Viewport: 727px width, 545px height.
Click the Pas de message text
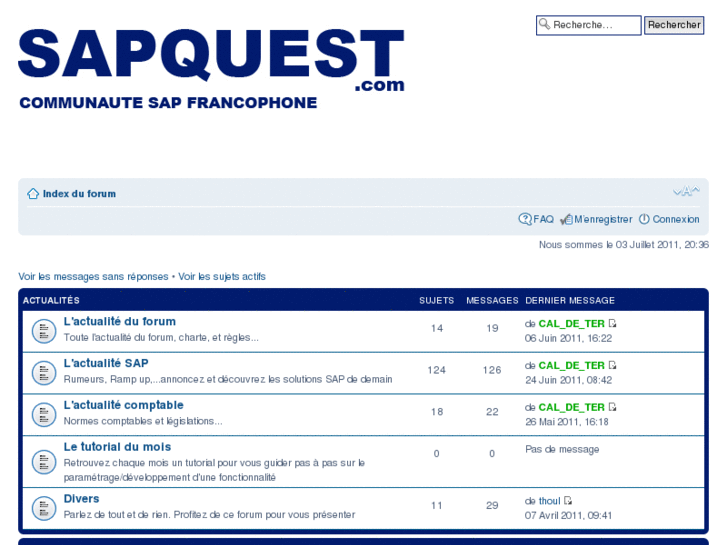pos(562,449)
